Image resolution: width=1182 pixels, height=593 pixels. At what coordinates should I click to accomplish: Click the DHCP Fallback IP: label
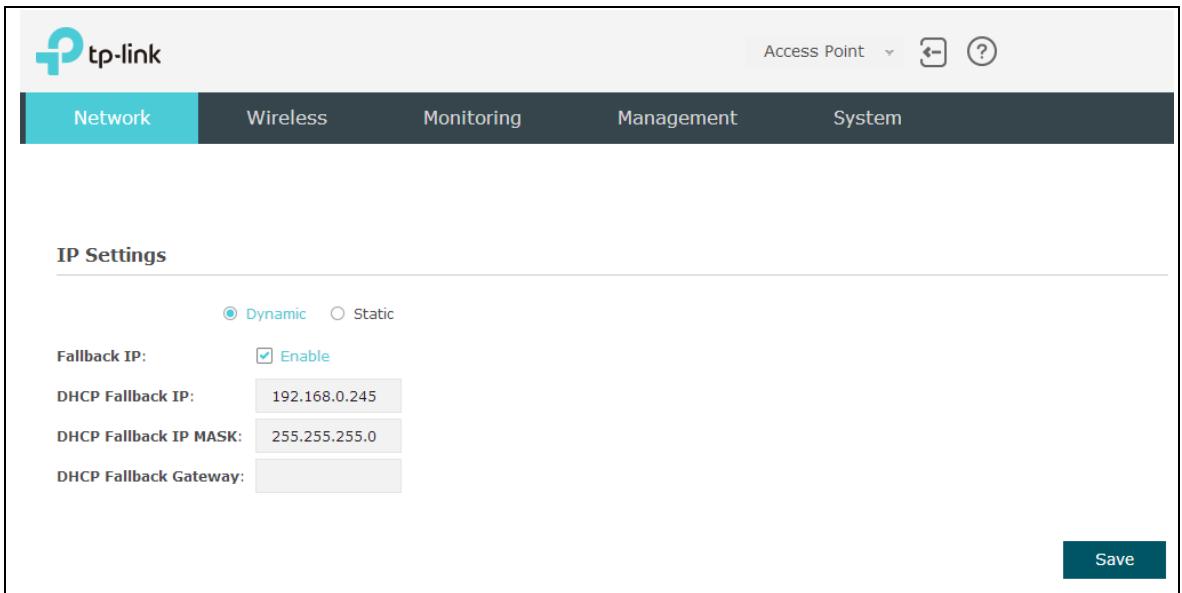click(125, 396)
